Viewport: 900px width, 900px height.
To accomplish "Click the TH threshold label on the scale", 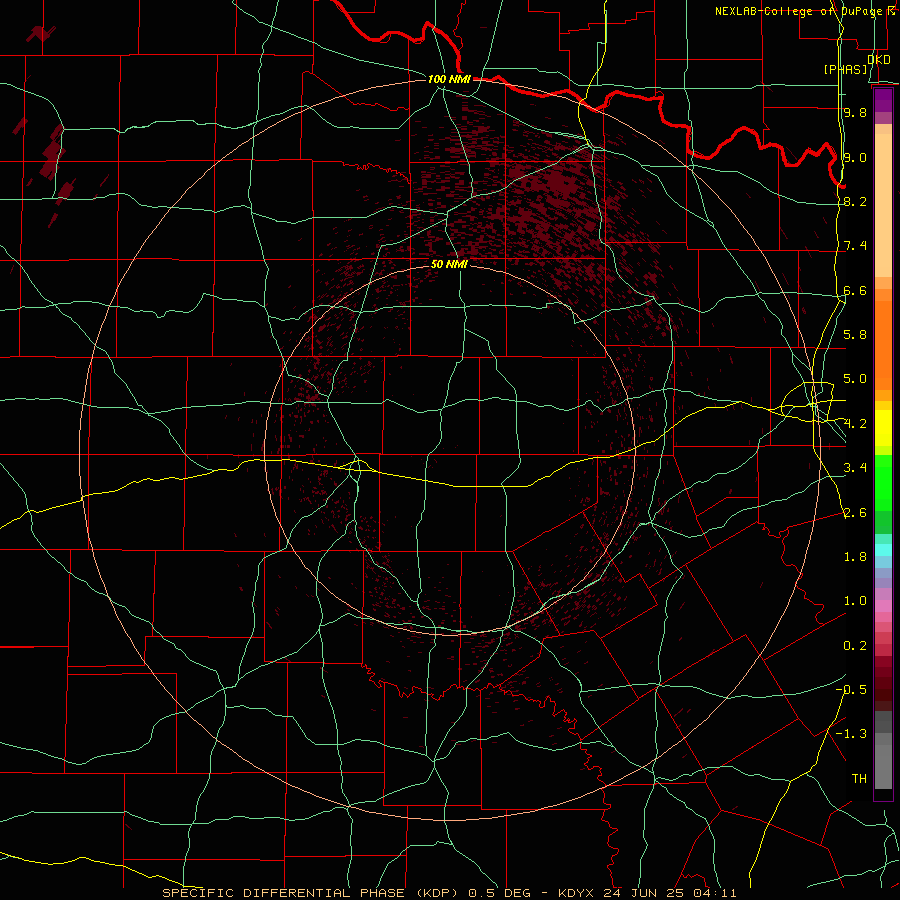I will click(859, 779).
